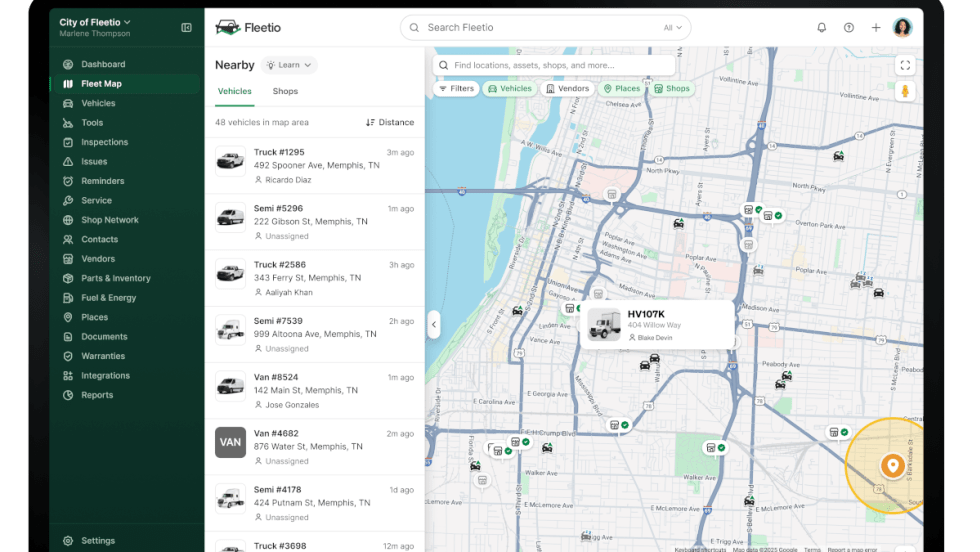980x552 pixels.
Task: Toggle the Vehicles map filter chip
Action: pyautogui.click(x=510, y=89)
